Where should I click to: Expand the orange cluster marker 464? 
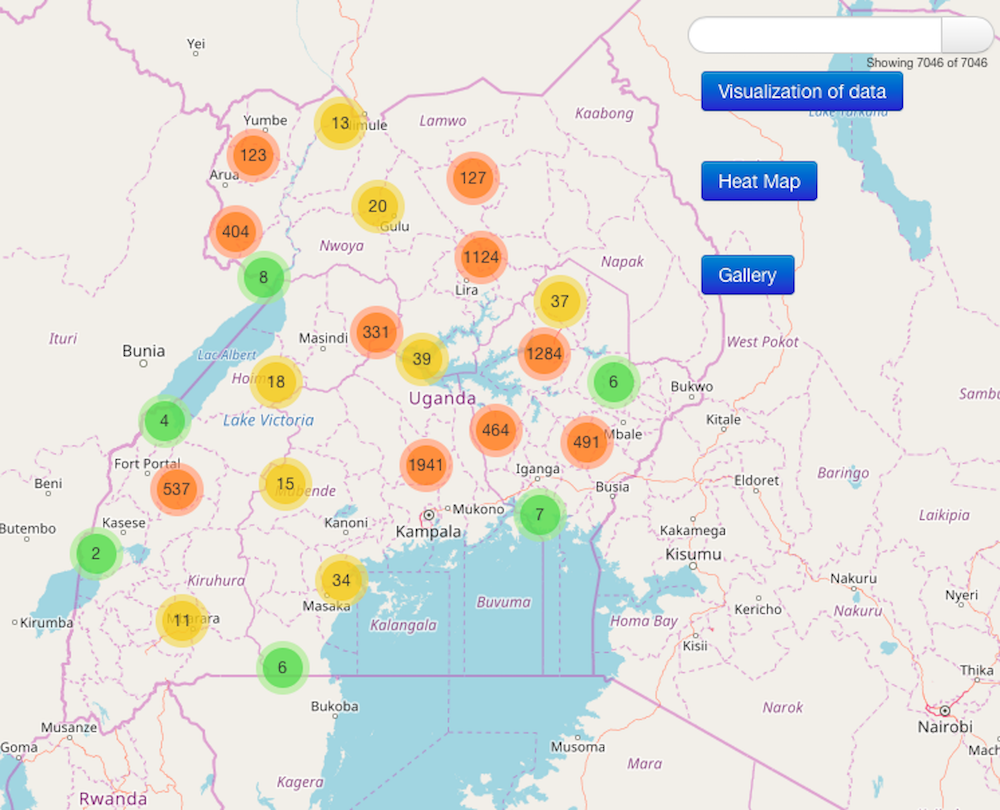496,430
